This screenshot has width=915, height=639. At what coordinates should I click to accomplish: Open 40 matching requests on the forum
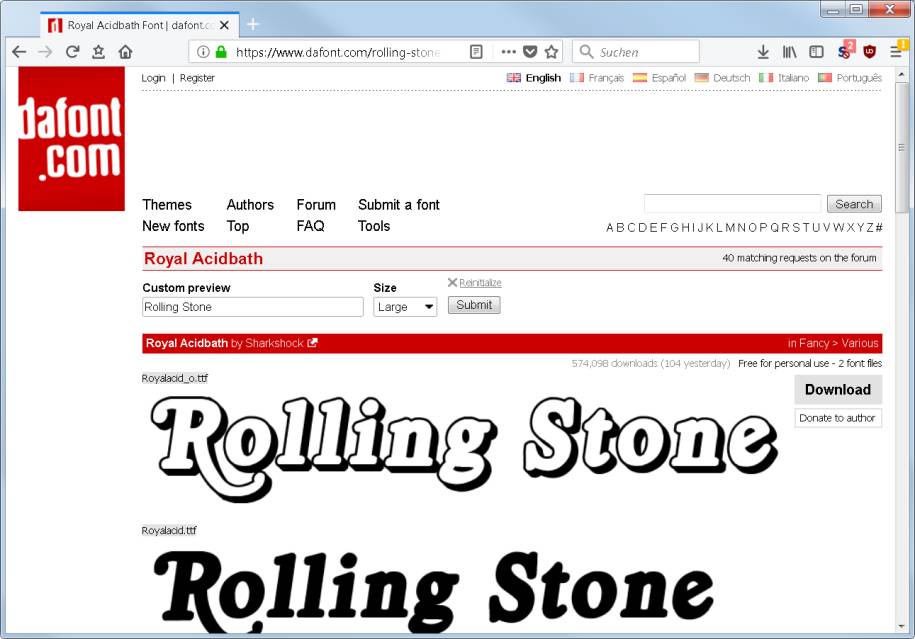point(799,258)
